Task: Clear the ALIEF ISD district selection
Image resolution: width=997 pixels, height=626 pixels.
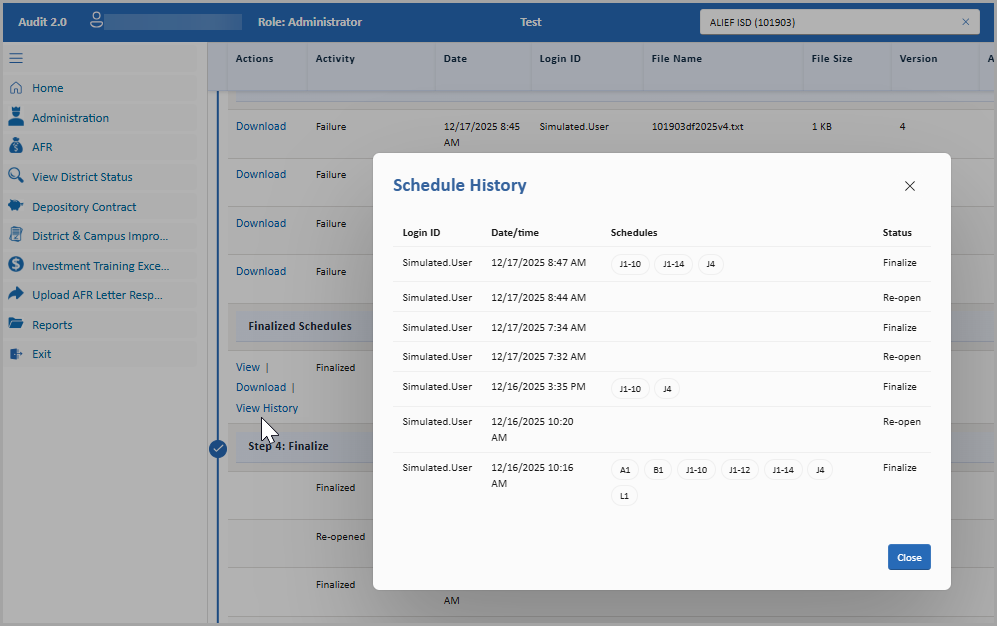Action: point(965,22)
